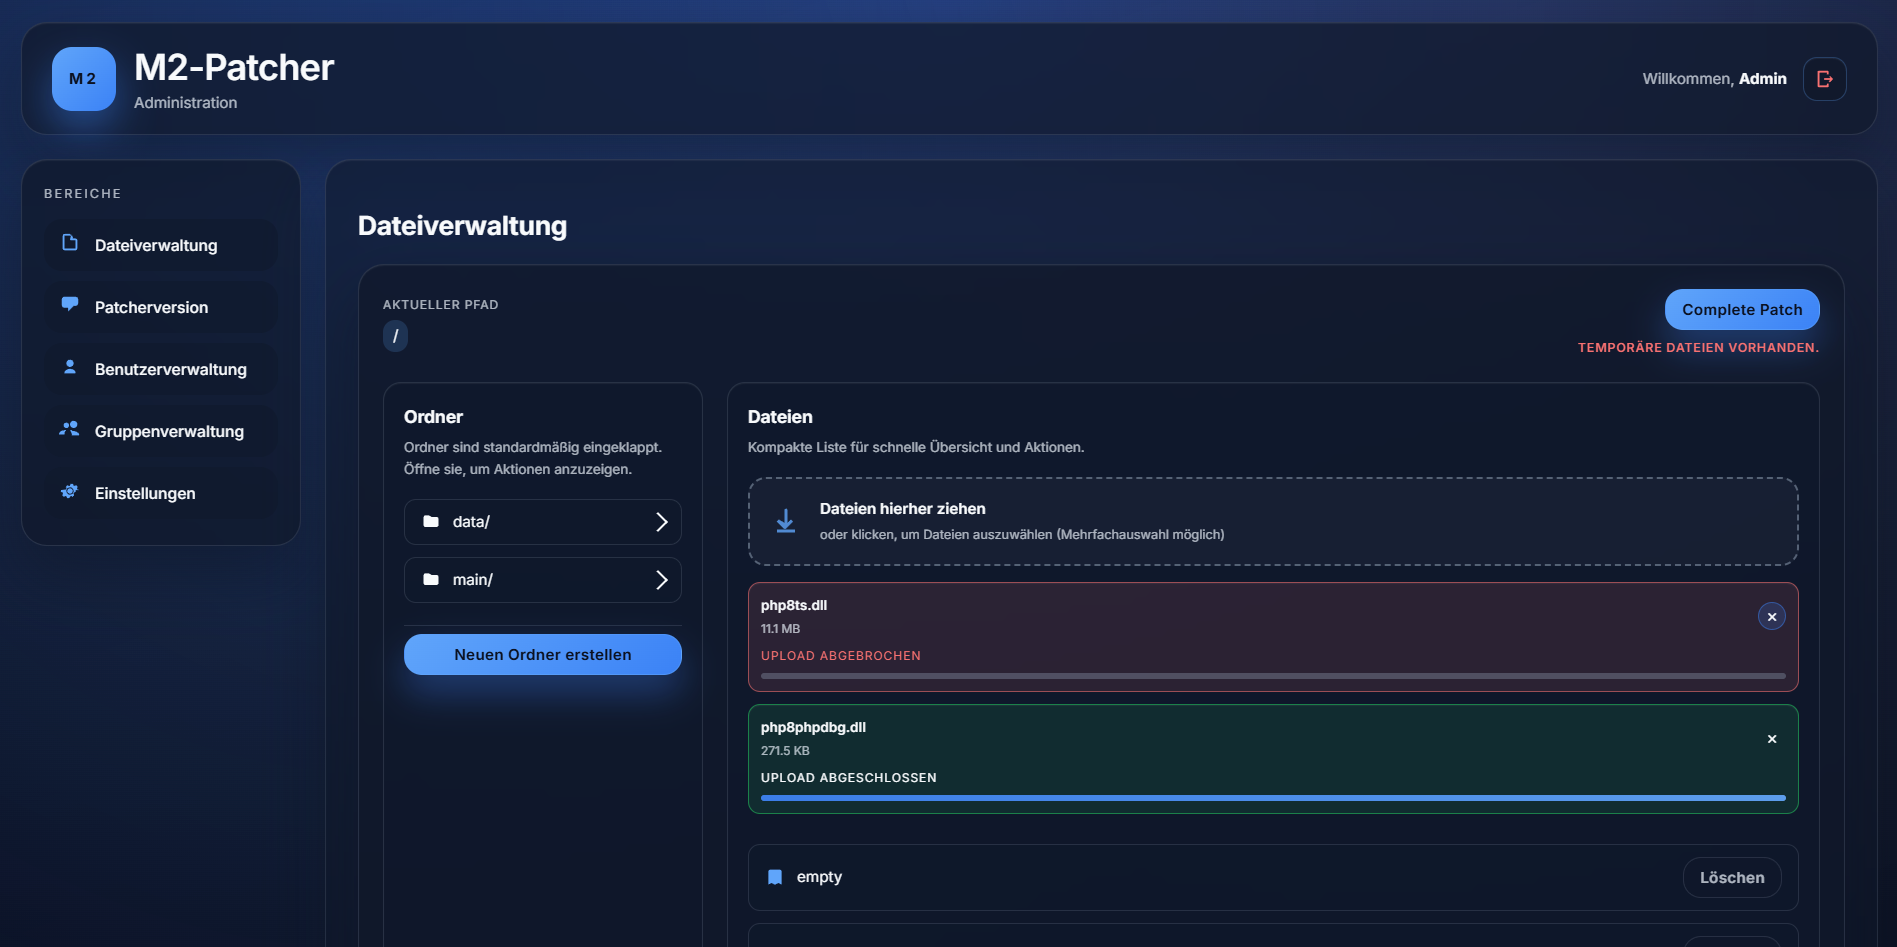Image resolution: width=1897 pixels, height=947 pixels.
Task: Click the php8ts.dll file name
Action: pos(794,605)
